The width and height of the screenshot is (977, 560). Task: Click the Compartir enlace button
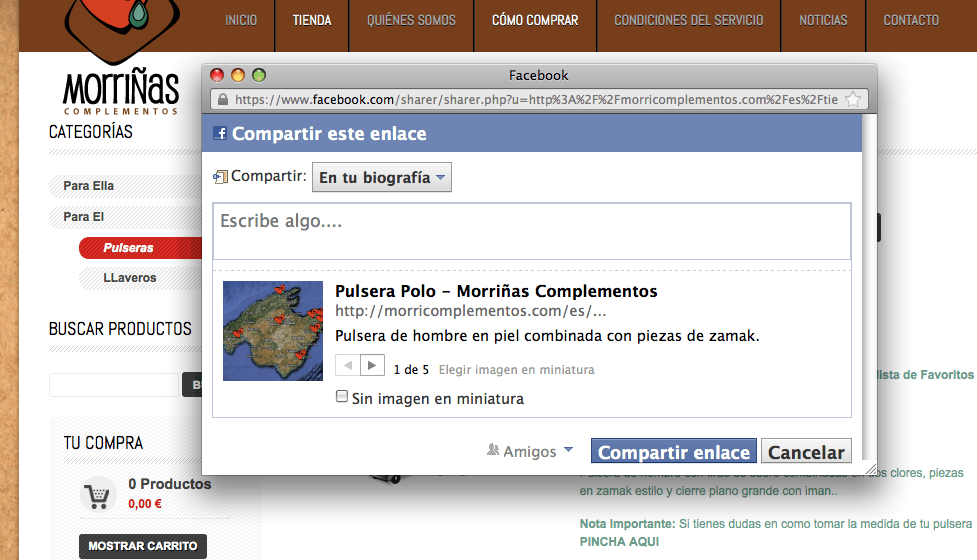pos(674,452)
